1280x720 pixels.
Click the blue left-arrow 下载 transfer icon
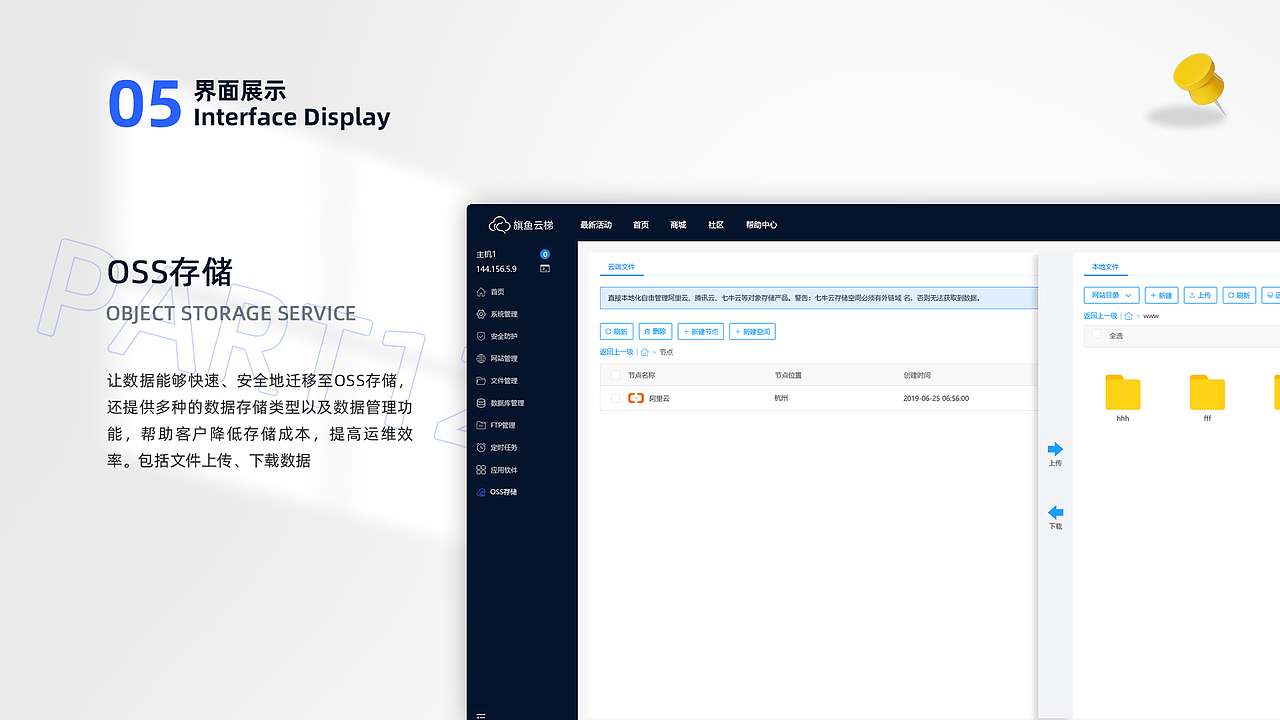coord(1055,512)
